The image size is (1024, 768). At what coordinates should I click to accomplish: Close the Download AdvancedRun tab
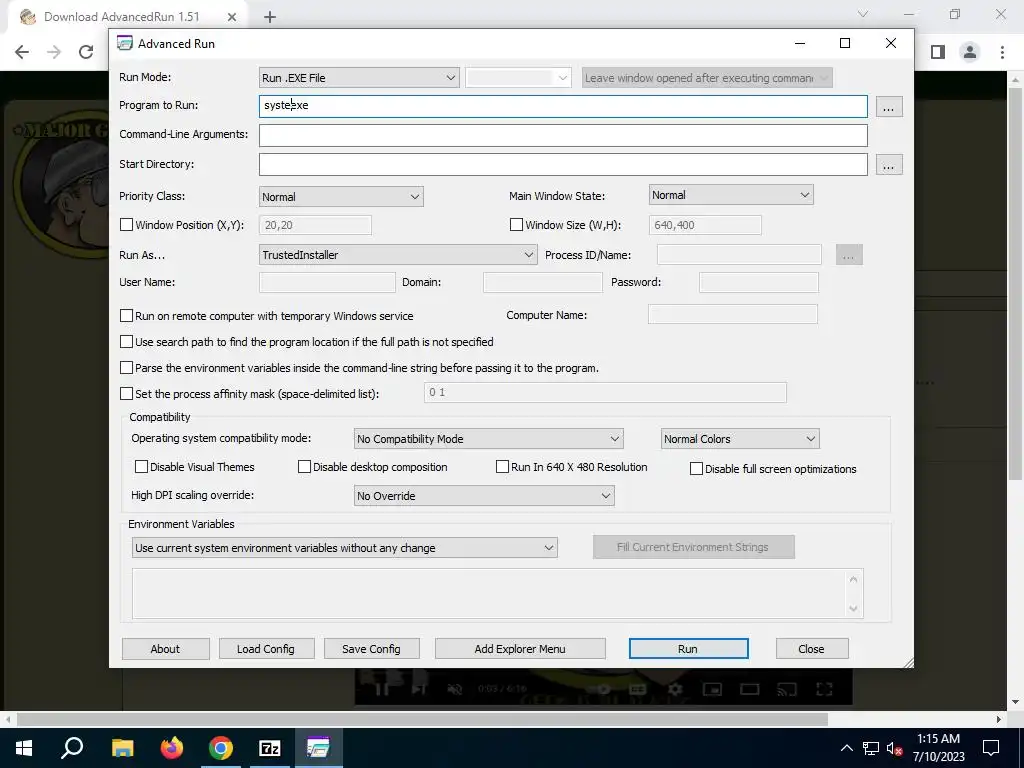232,17
